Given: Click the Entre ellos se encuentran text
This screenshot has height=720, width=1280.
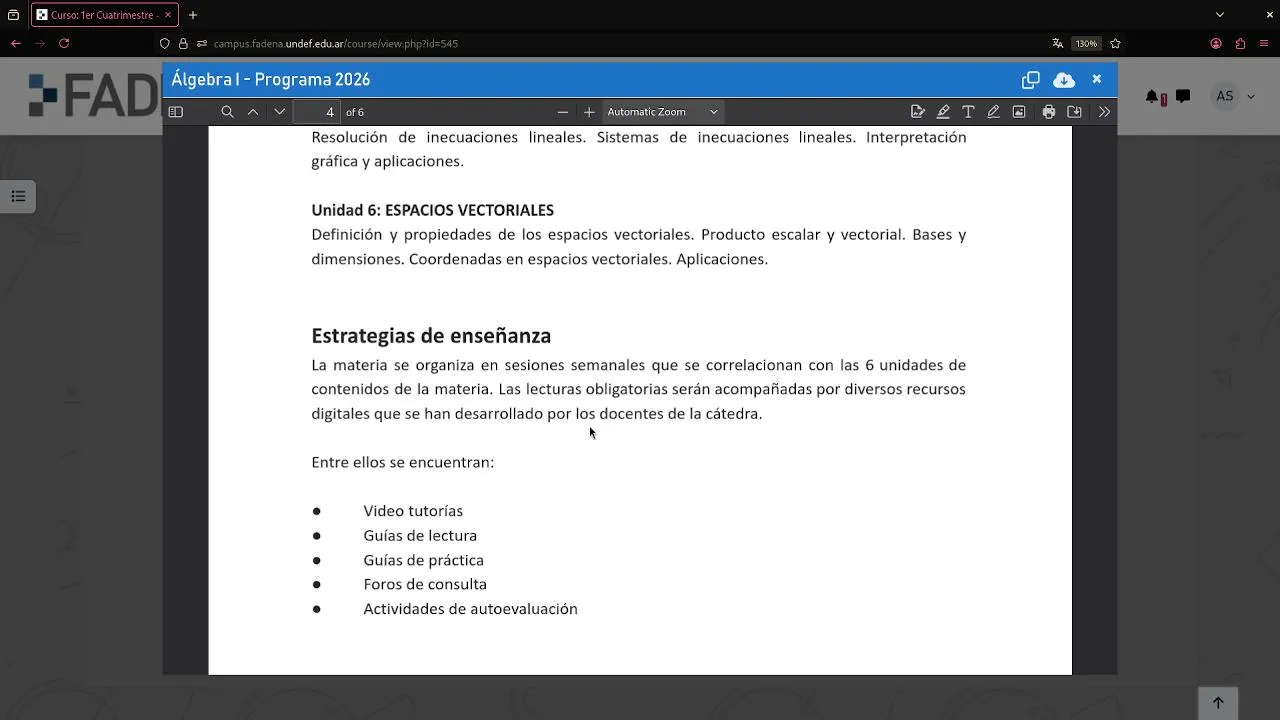Looking at the screenshot, I should 402,462.
